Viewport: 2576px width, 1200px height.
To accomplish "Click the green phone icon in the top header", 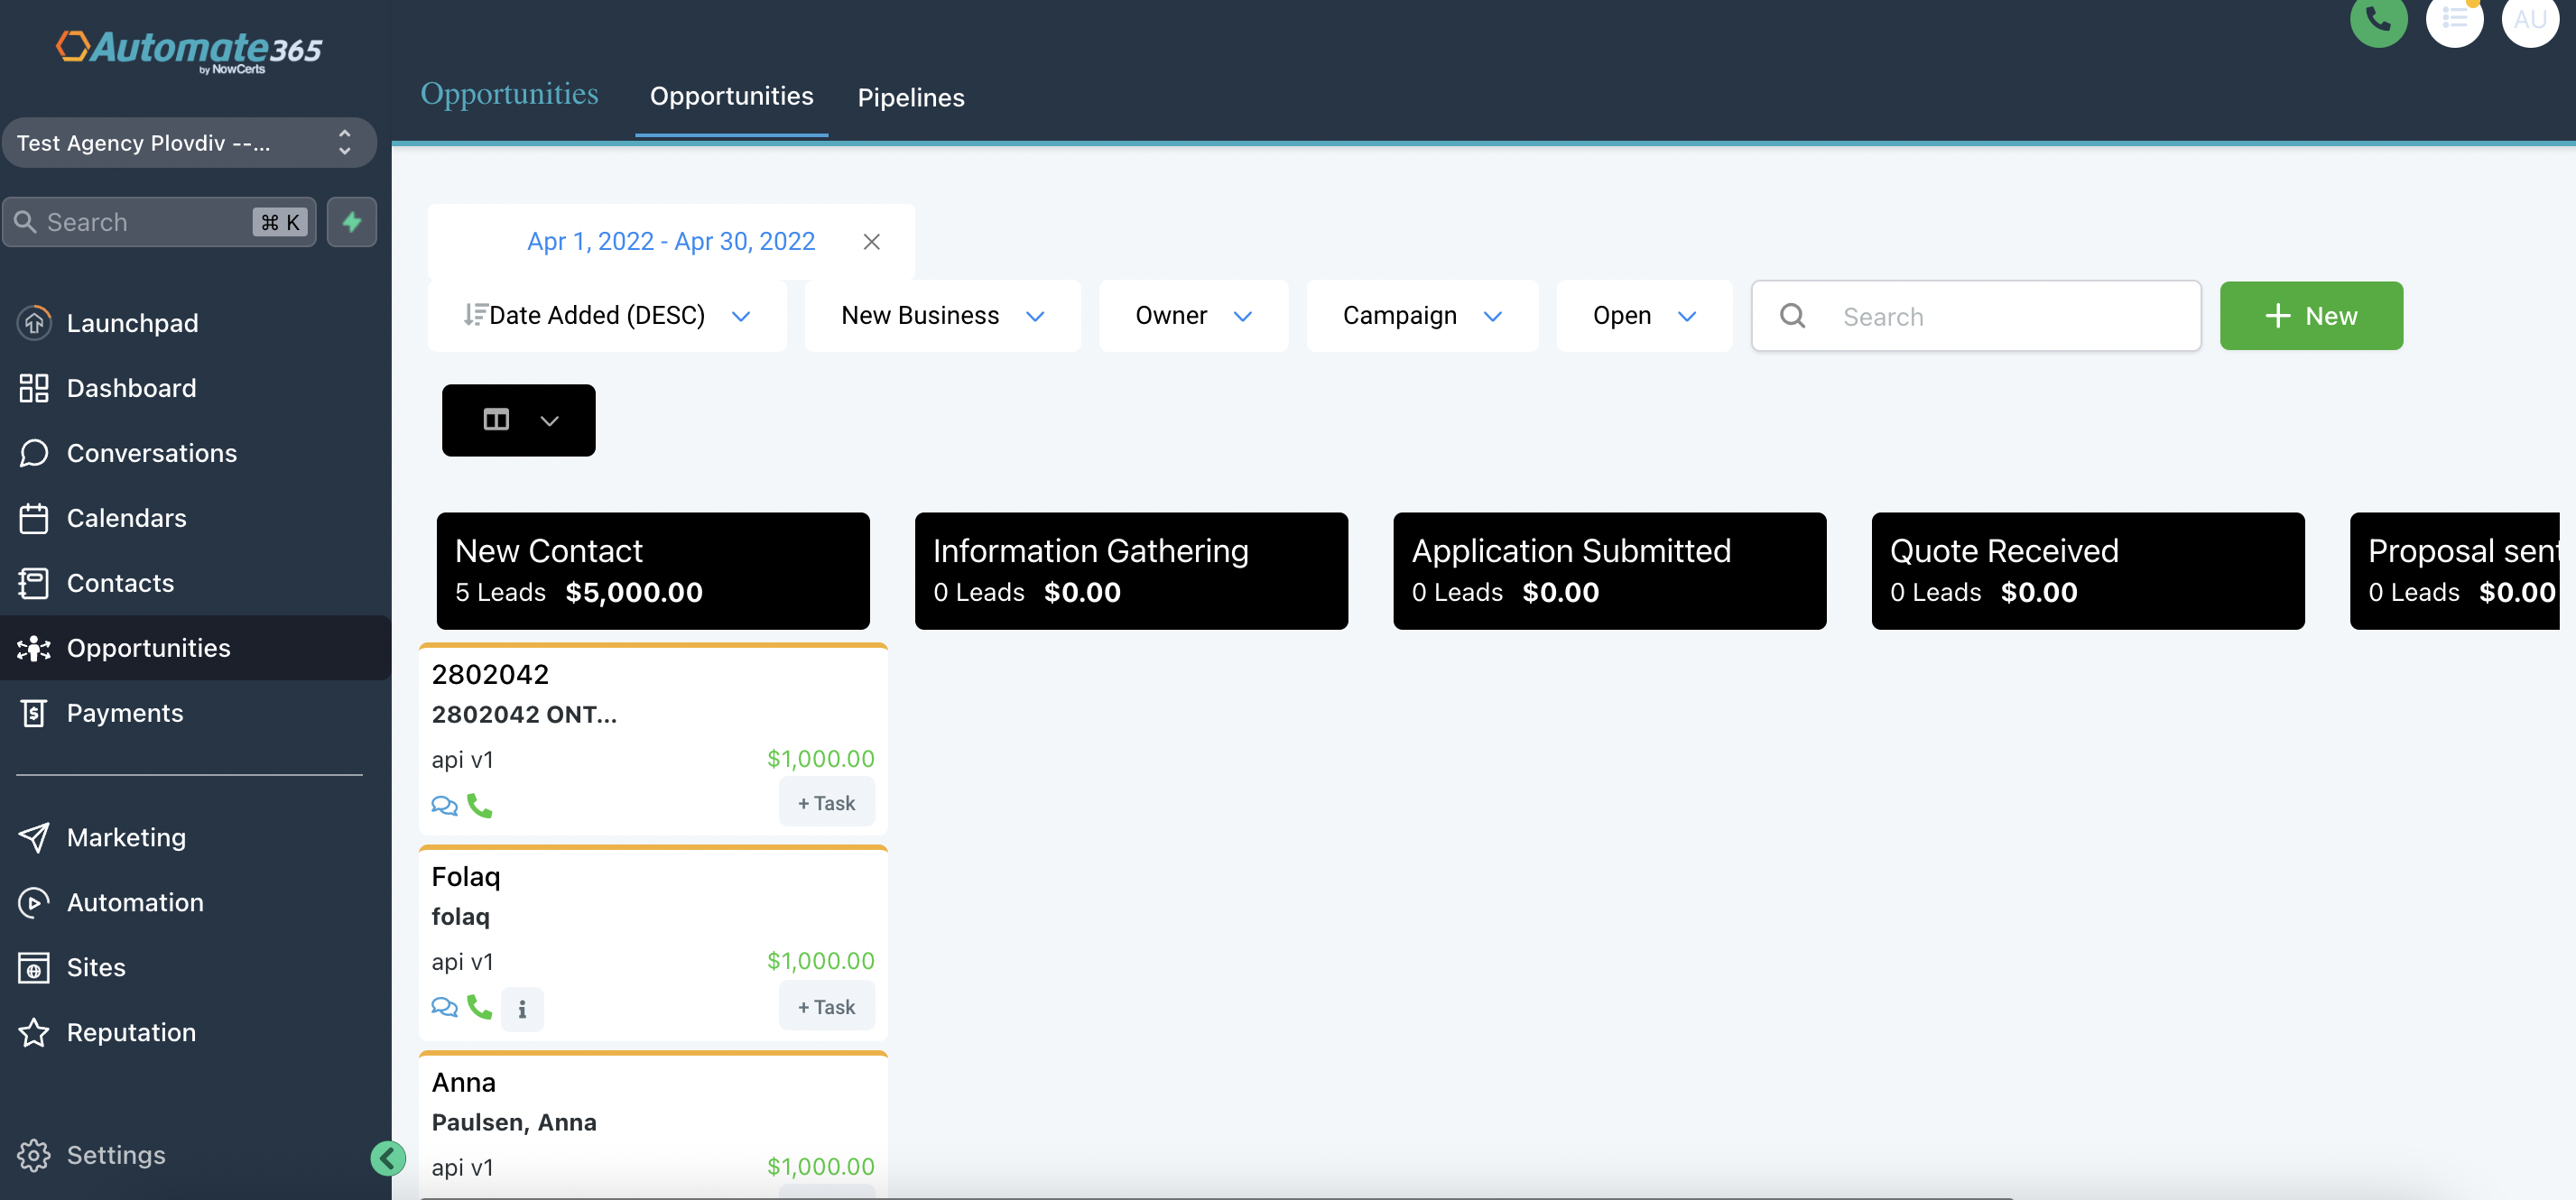I will [x=2379, y=20].
